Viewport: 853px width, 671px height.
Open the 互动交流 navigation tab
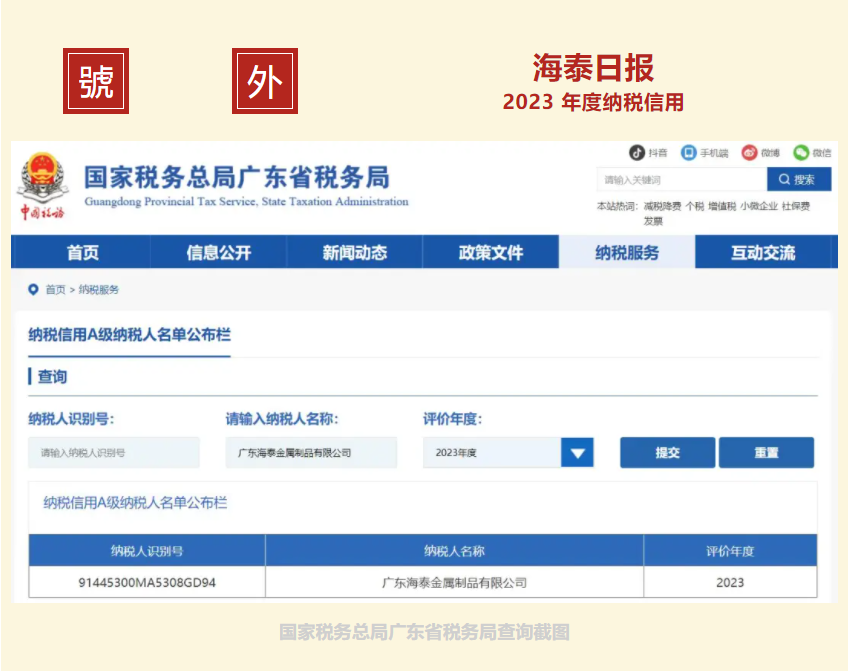pos(763,253)
